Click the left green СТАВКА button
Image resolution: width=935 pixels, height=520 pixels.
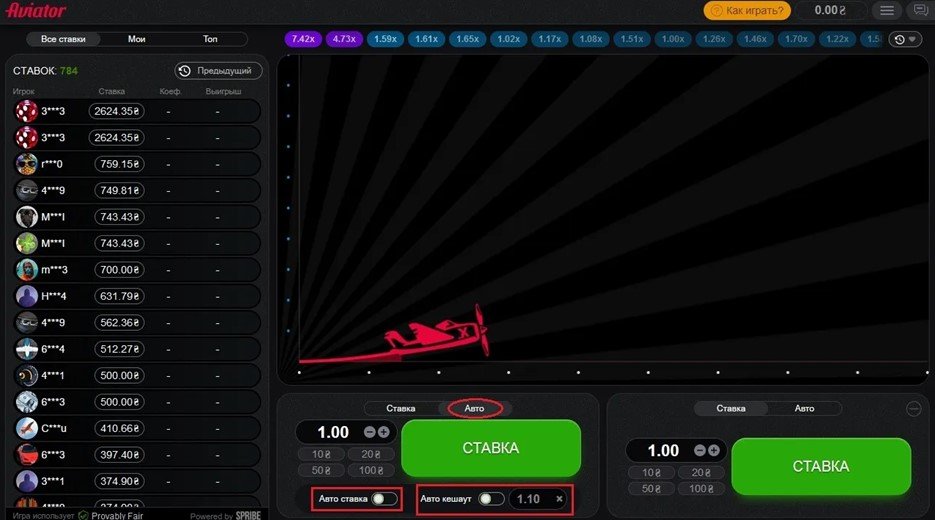coord(491,448)
